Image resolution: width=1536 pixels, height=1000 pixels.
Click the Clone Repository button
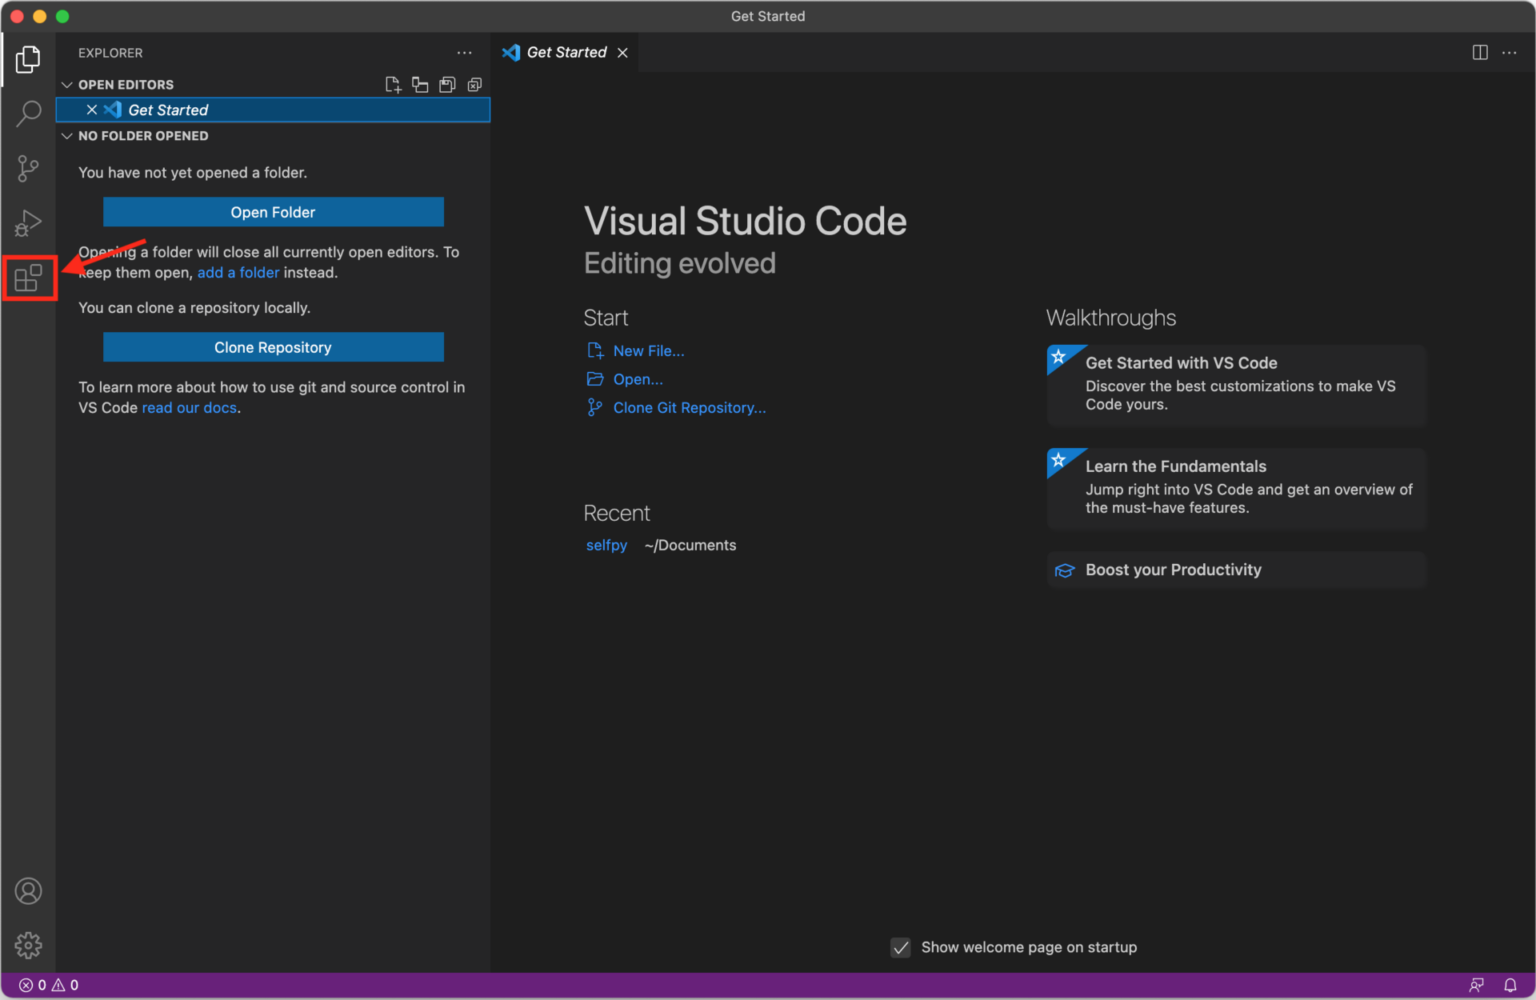click(273, 347)
